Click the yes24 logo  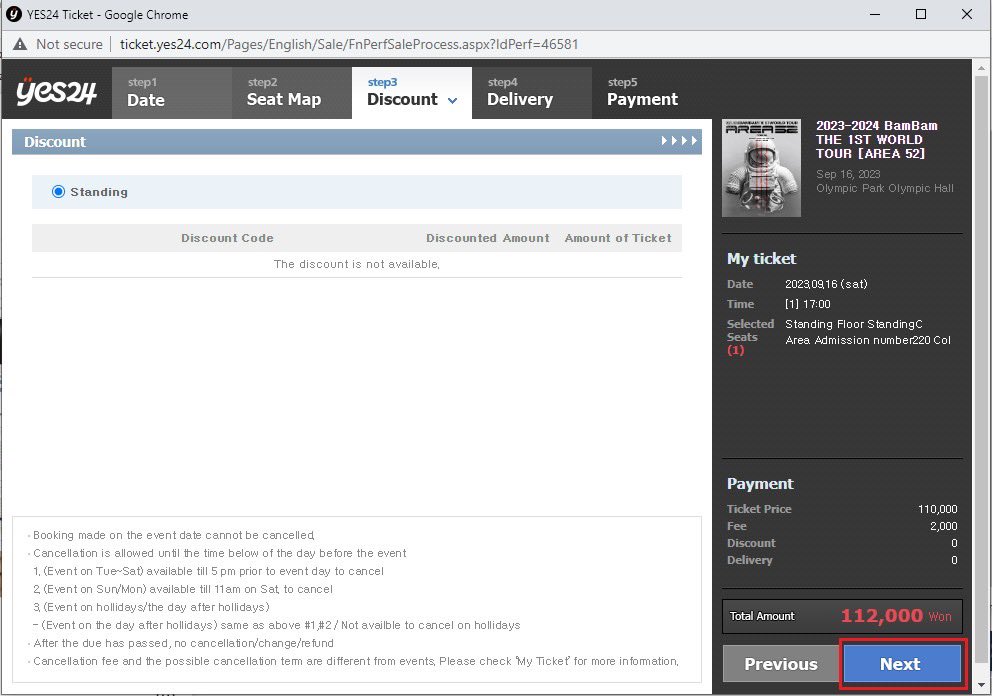56,92
